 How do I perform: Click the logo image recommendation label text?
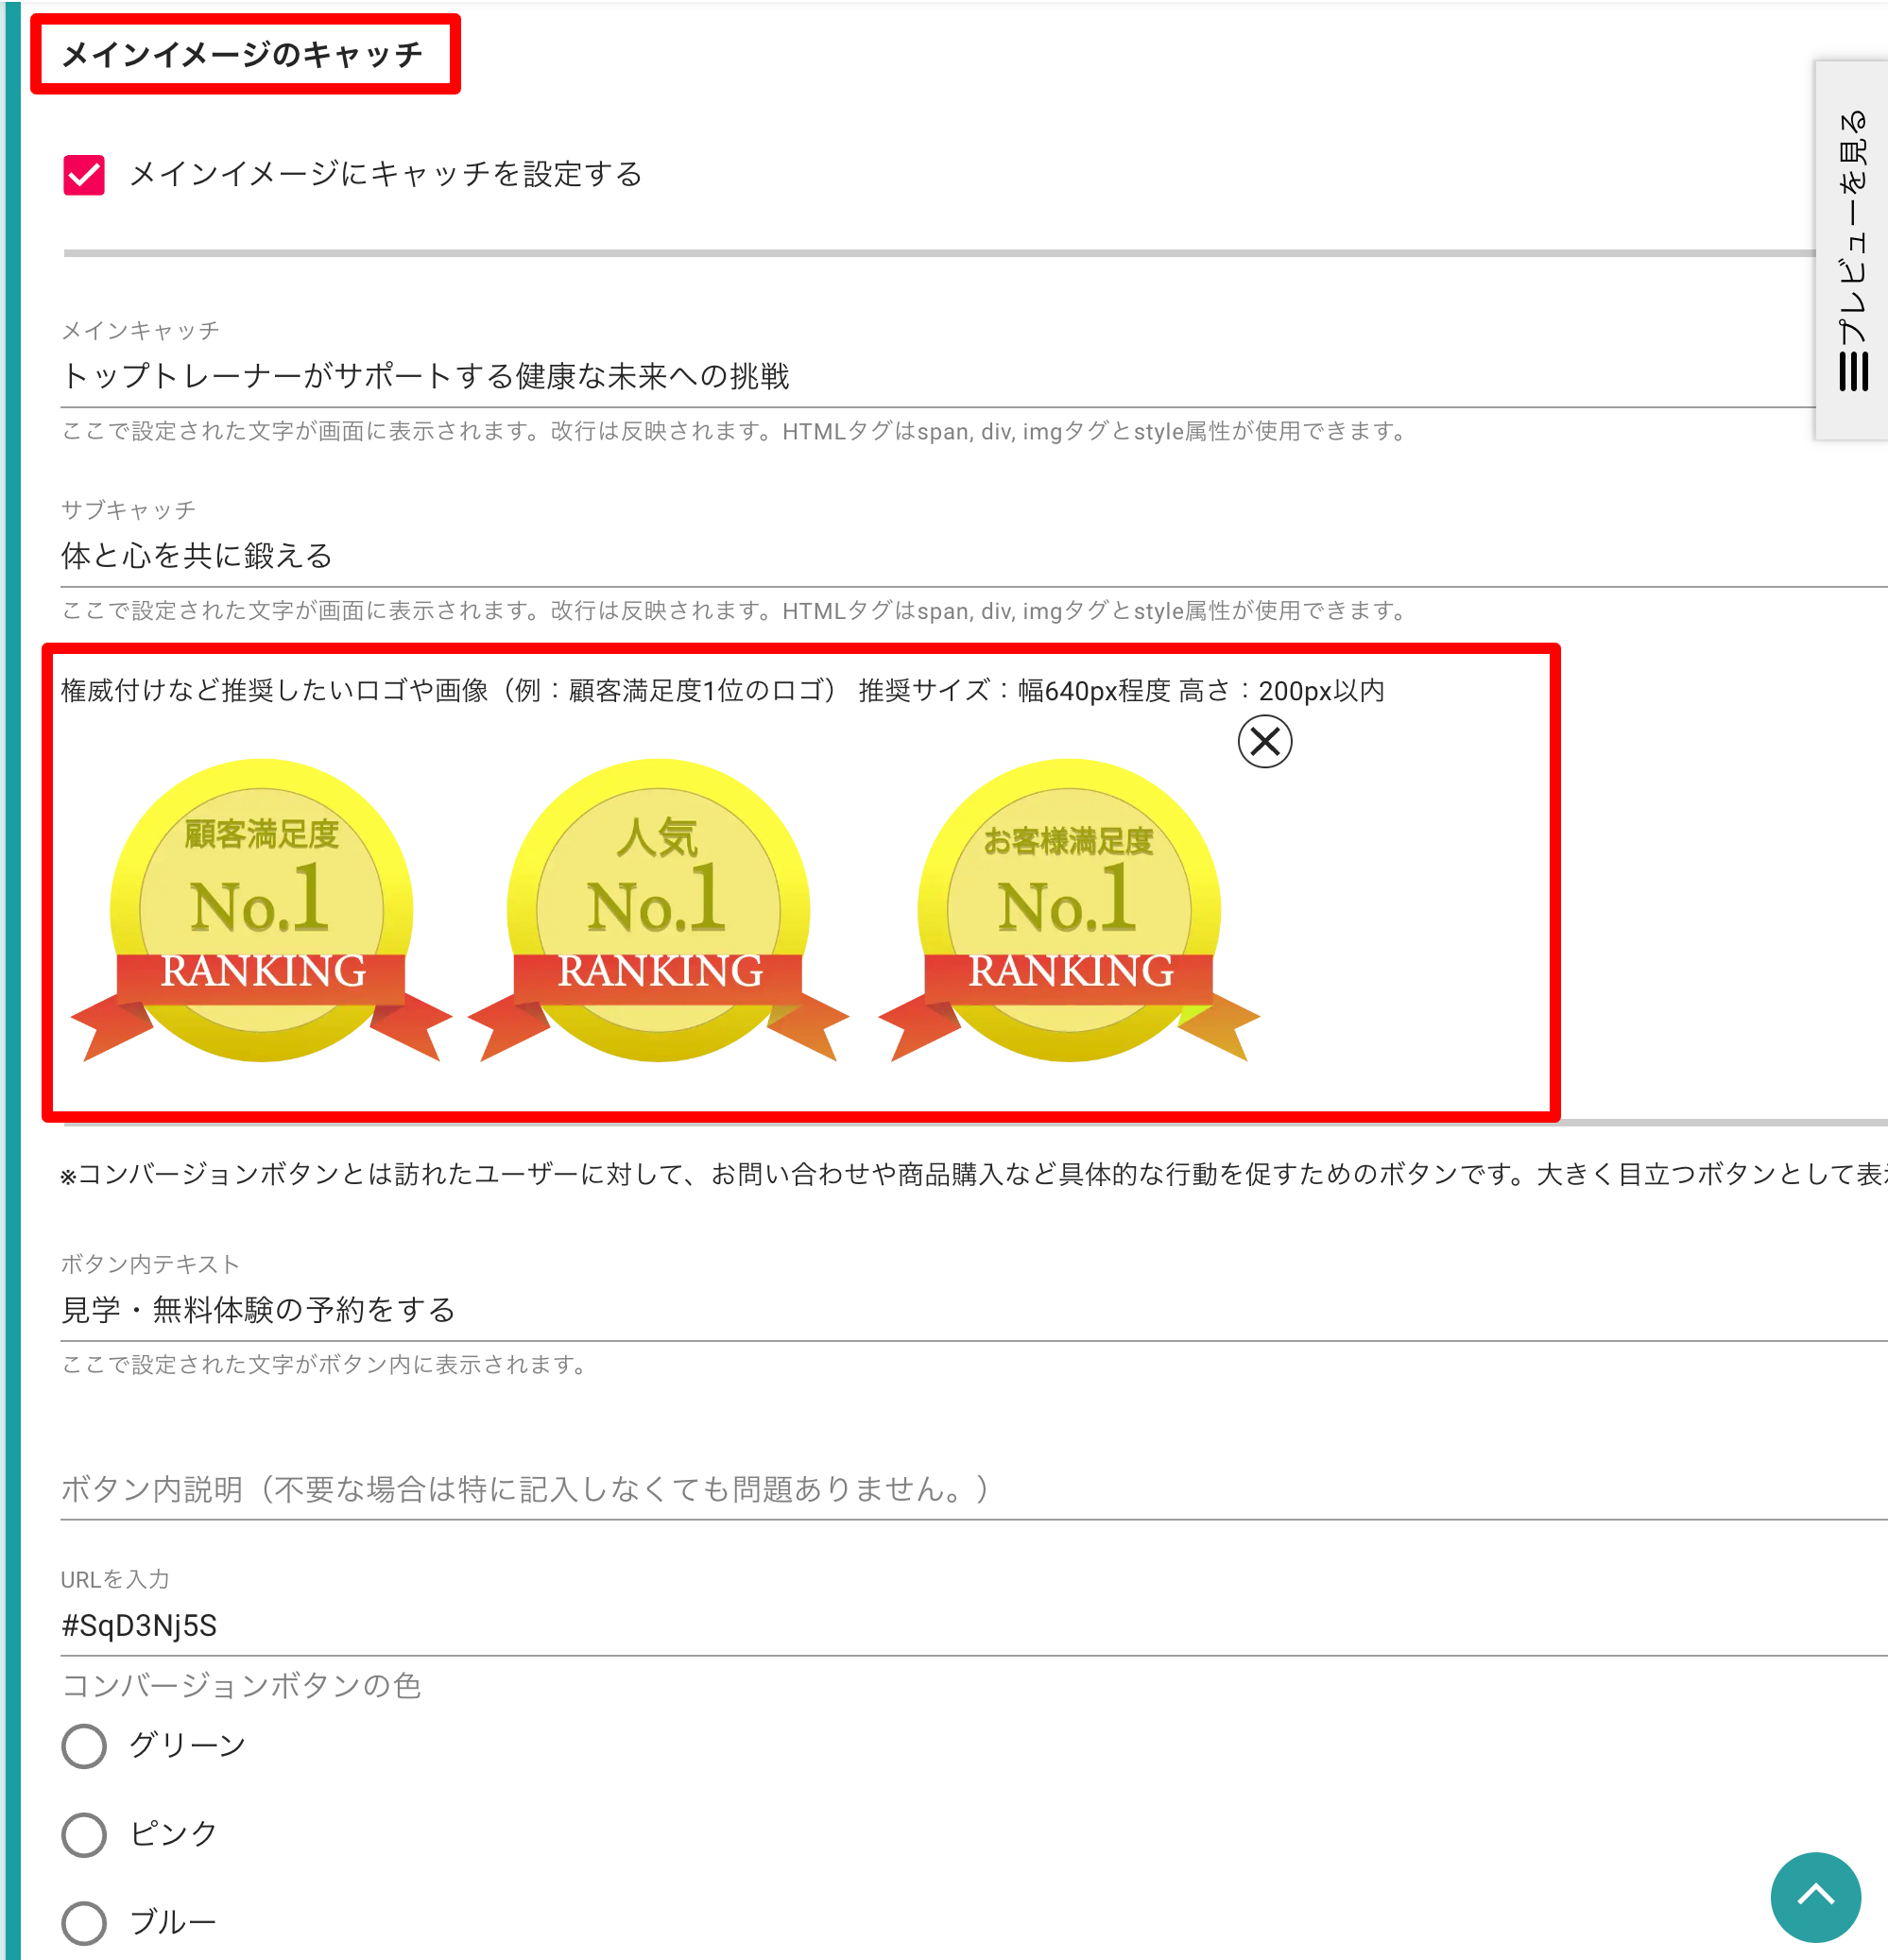click(722, 691)
